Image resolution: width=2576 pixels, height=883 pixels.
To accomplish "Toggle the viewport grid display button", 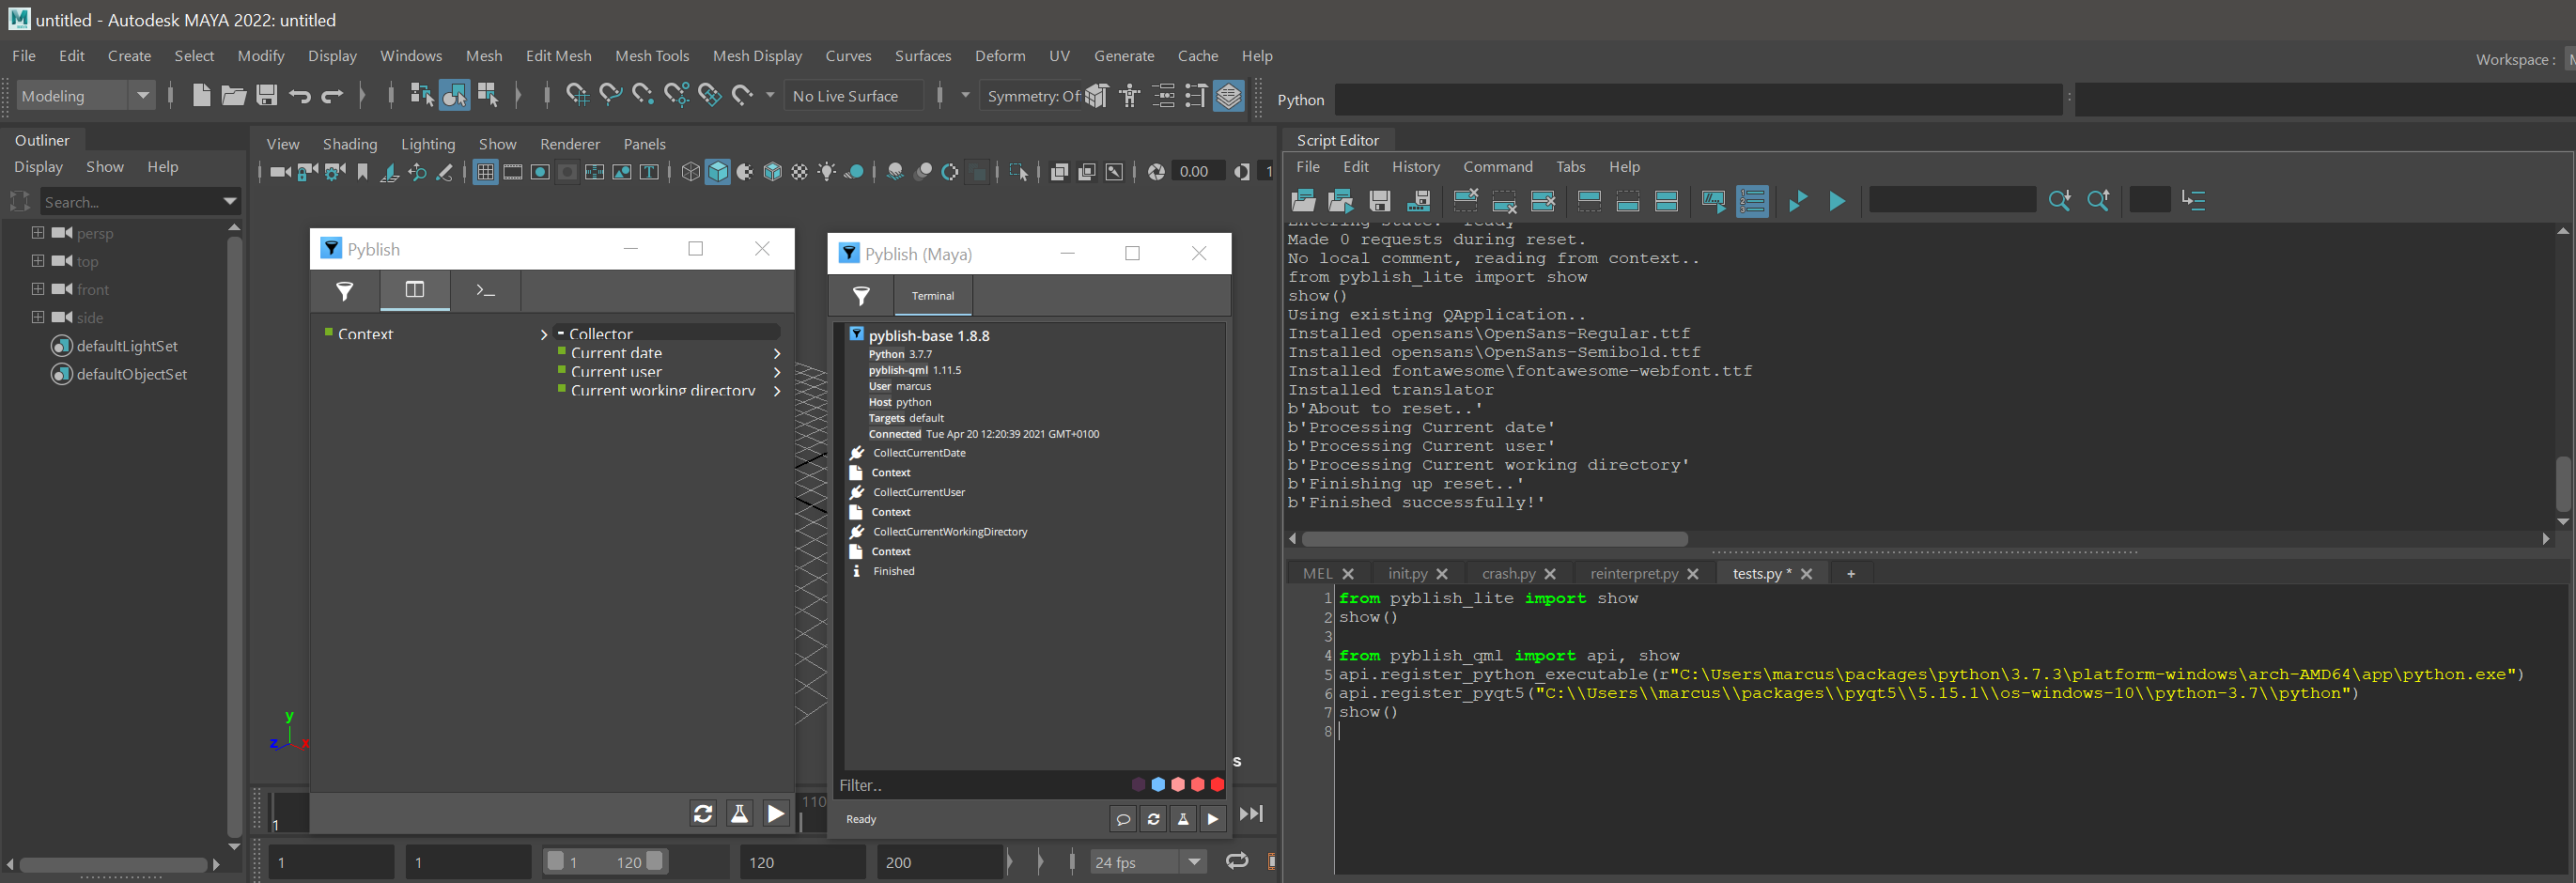I will point(485,172).
